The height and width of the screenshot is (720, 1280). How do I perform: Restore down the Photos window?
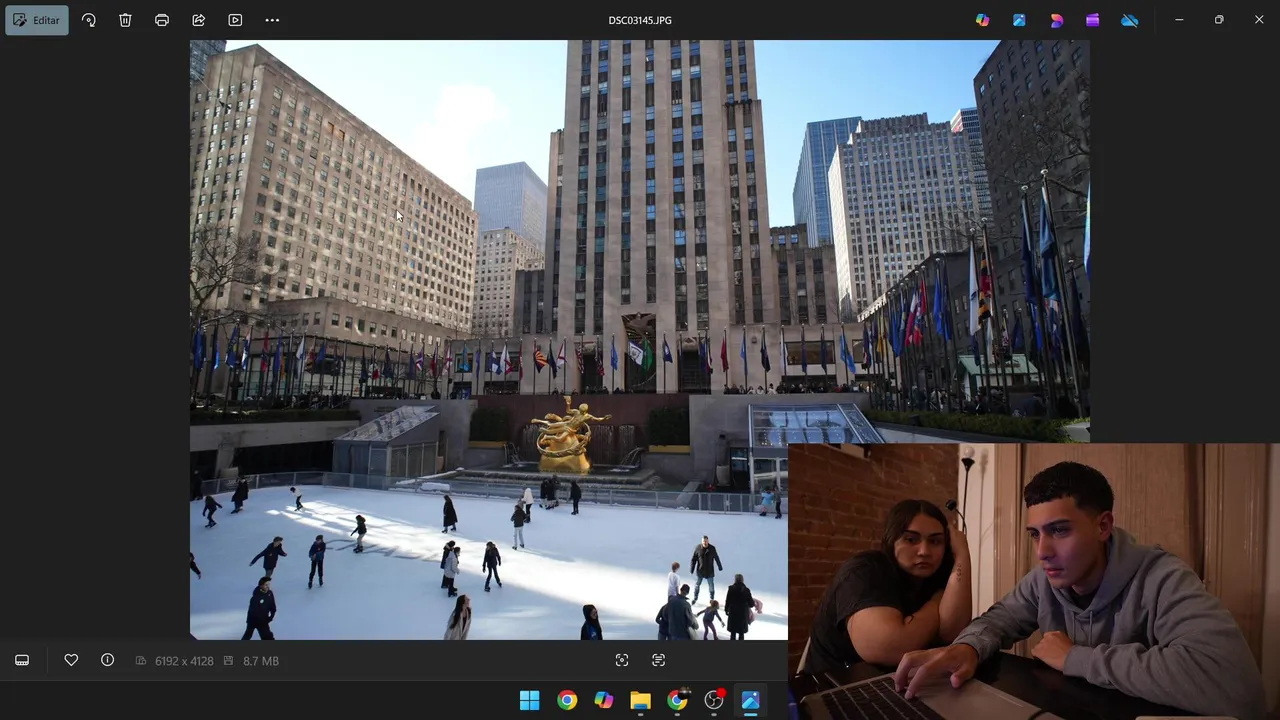coord(1219,20)
